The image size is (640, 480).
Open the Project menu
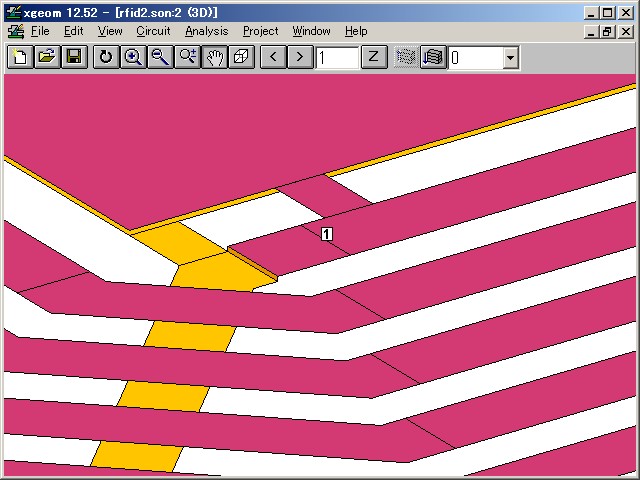coord(260,31)
